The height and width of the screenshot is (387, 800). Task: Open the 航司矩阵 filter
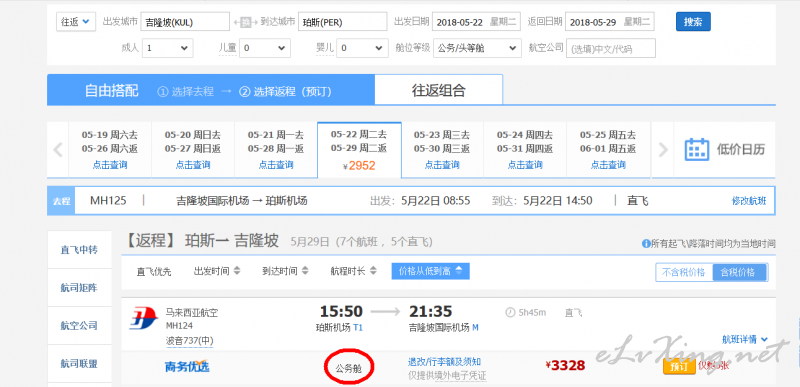[79, 288]
